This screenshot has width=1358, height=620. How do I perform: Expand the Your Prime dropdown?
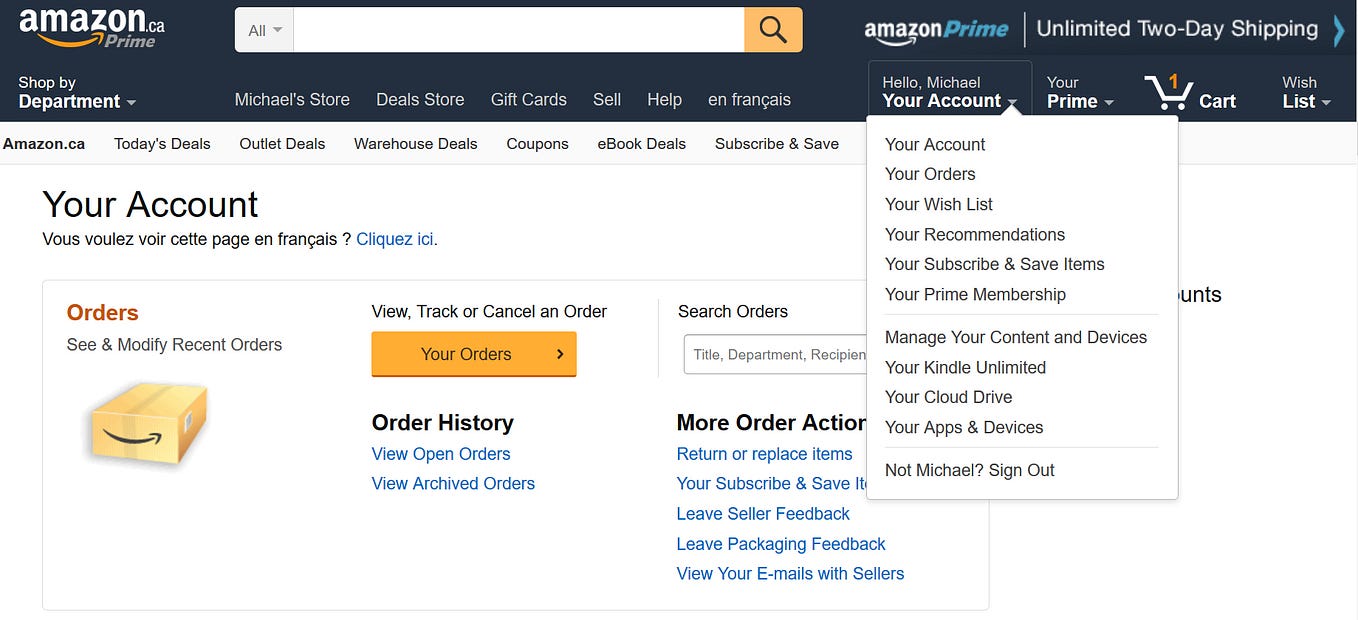1080,92
